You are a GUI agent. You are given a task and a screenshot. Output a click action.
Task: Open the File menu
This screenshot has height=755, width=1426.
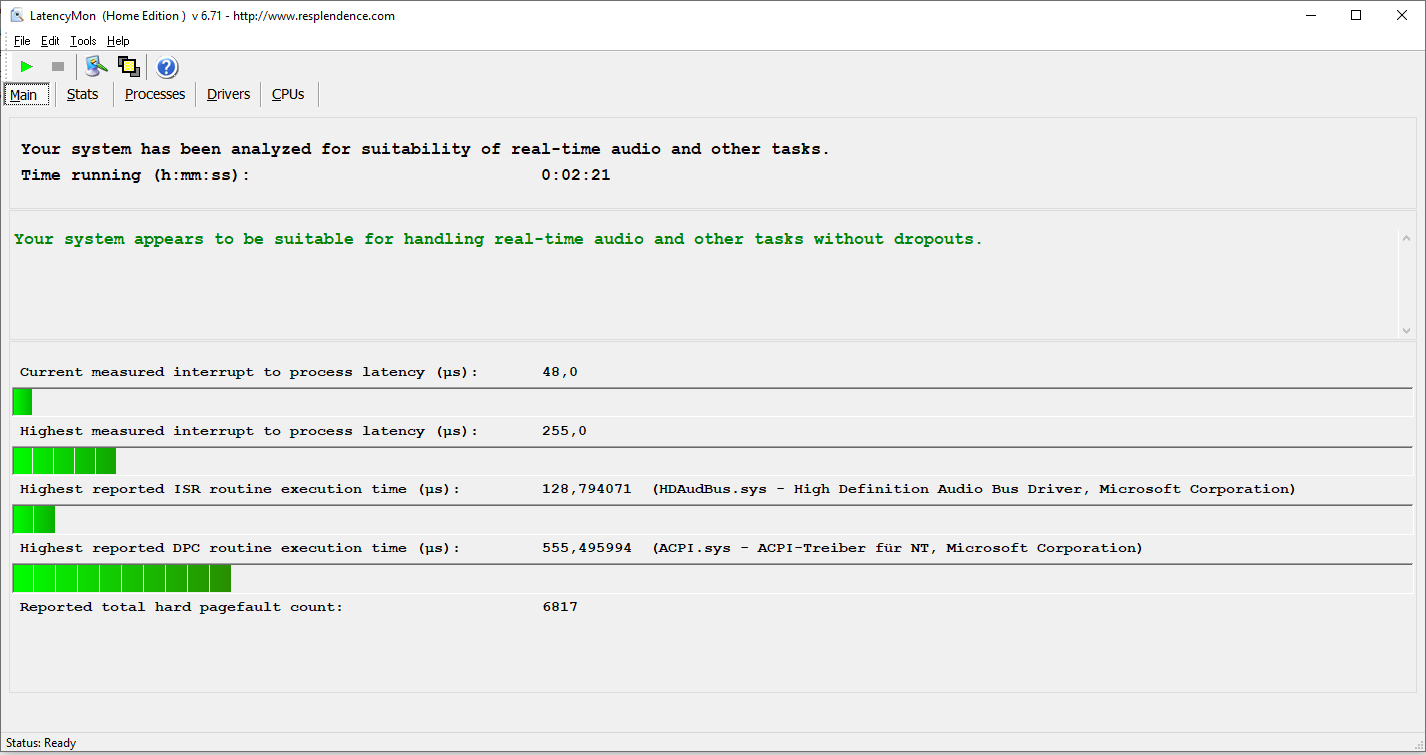(x=22, y=41)
